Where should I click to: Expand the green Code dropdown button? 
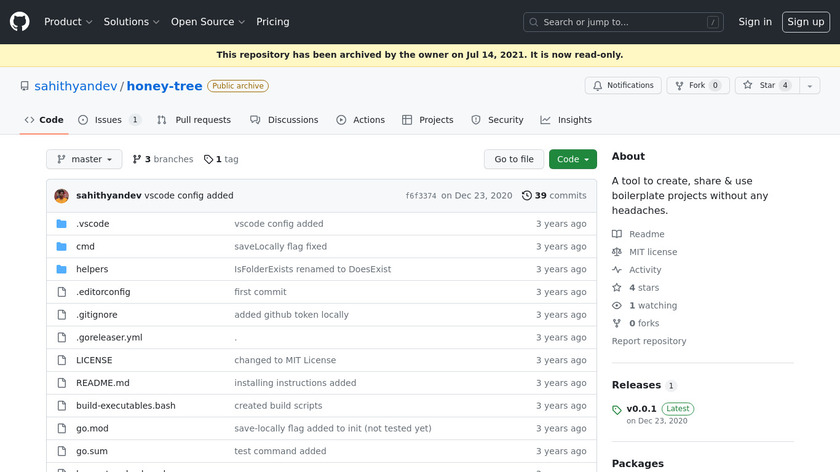(x=572, y=159)
